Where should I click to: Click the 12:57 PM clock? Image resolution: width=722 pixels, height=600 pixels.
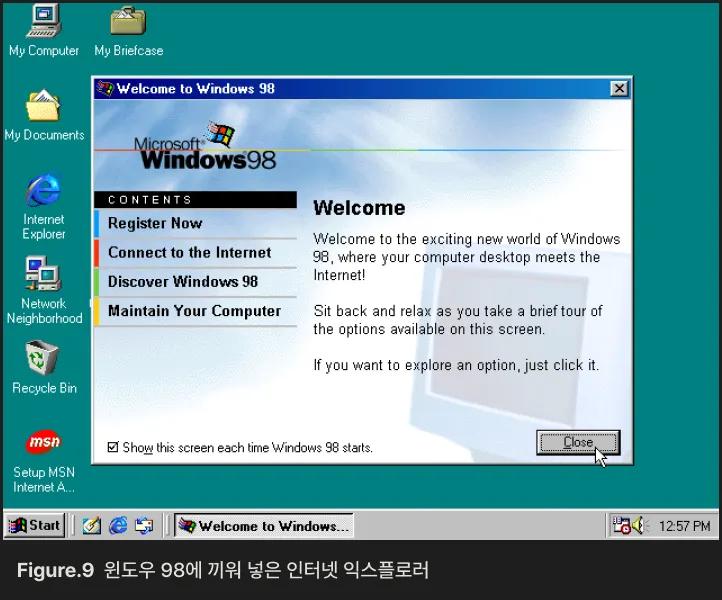[684, 526]
